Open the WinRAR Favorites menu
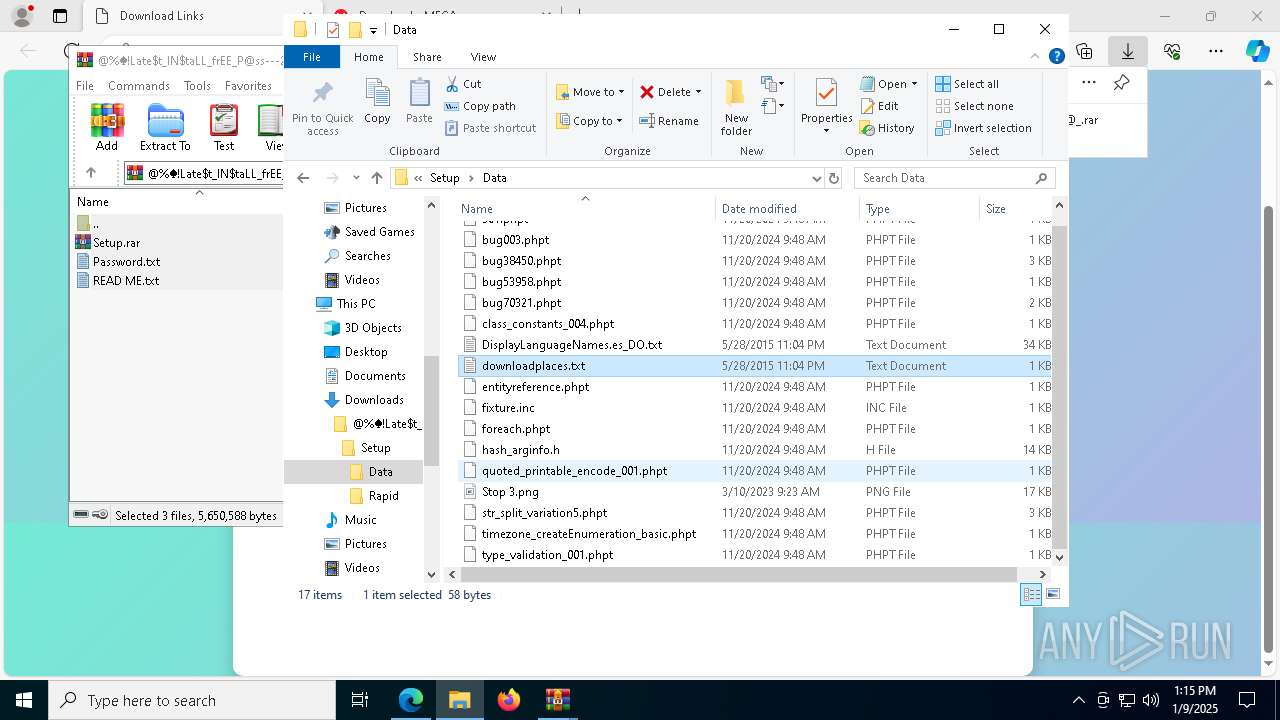 click(x=248, y=86)
